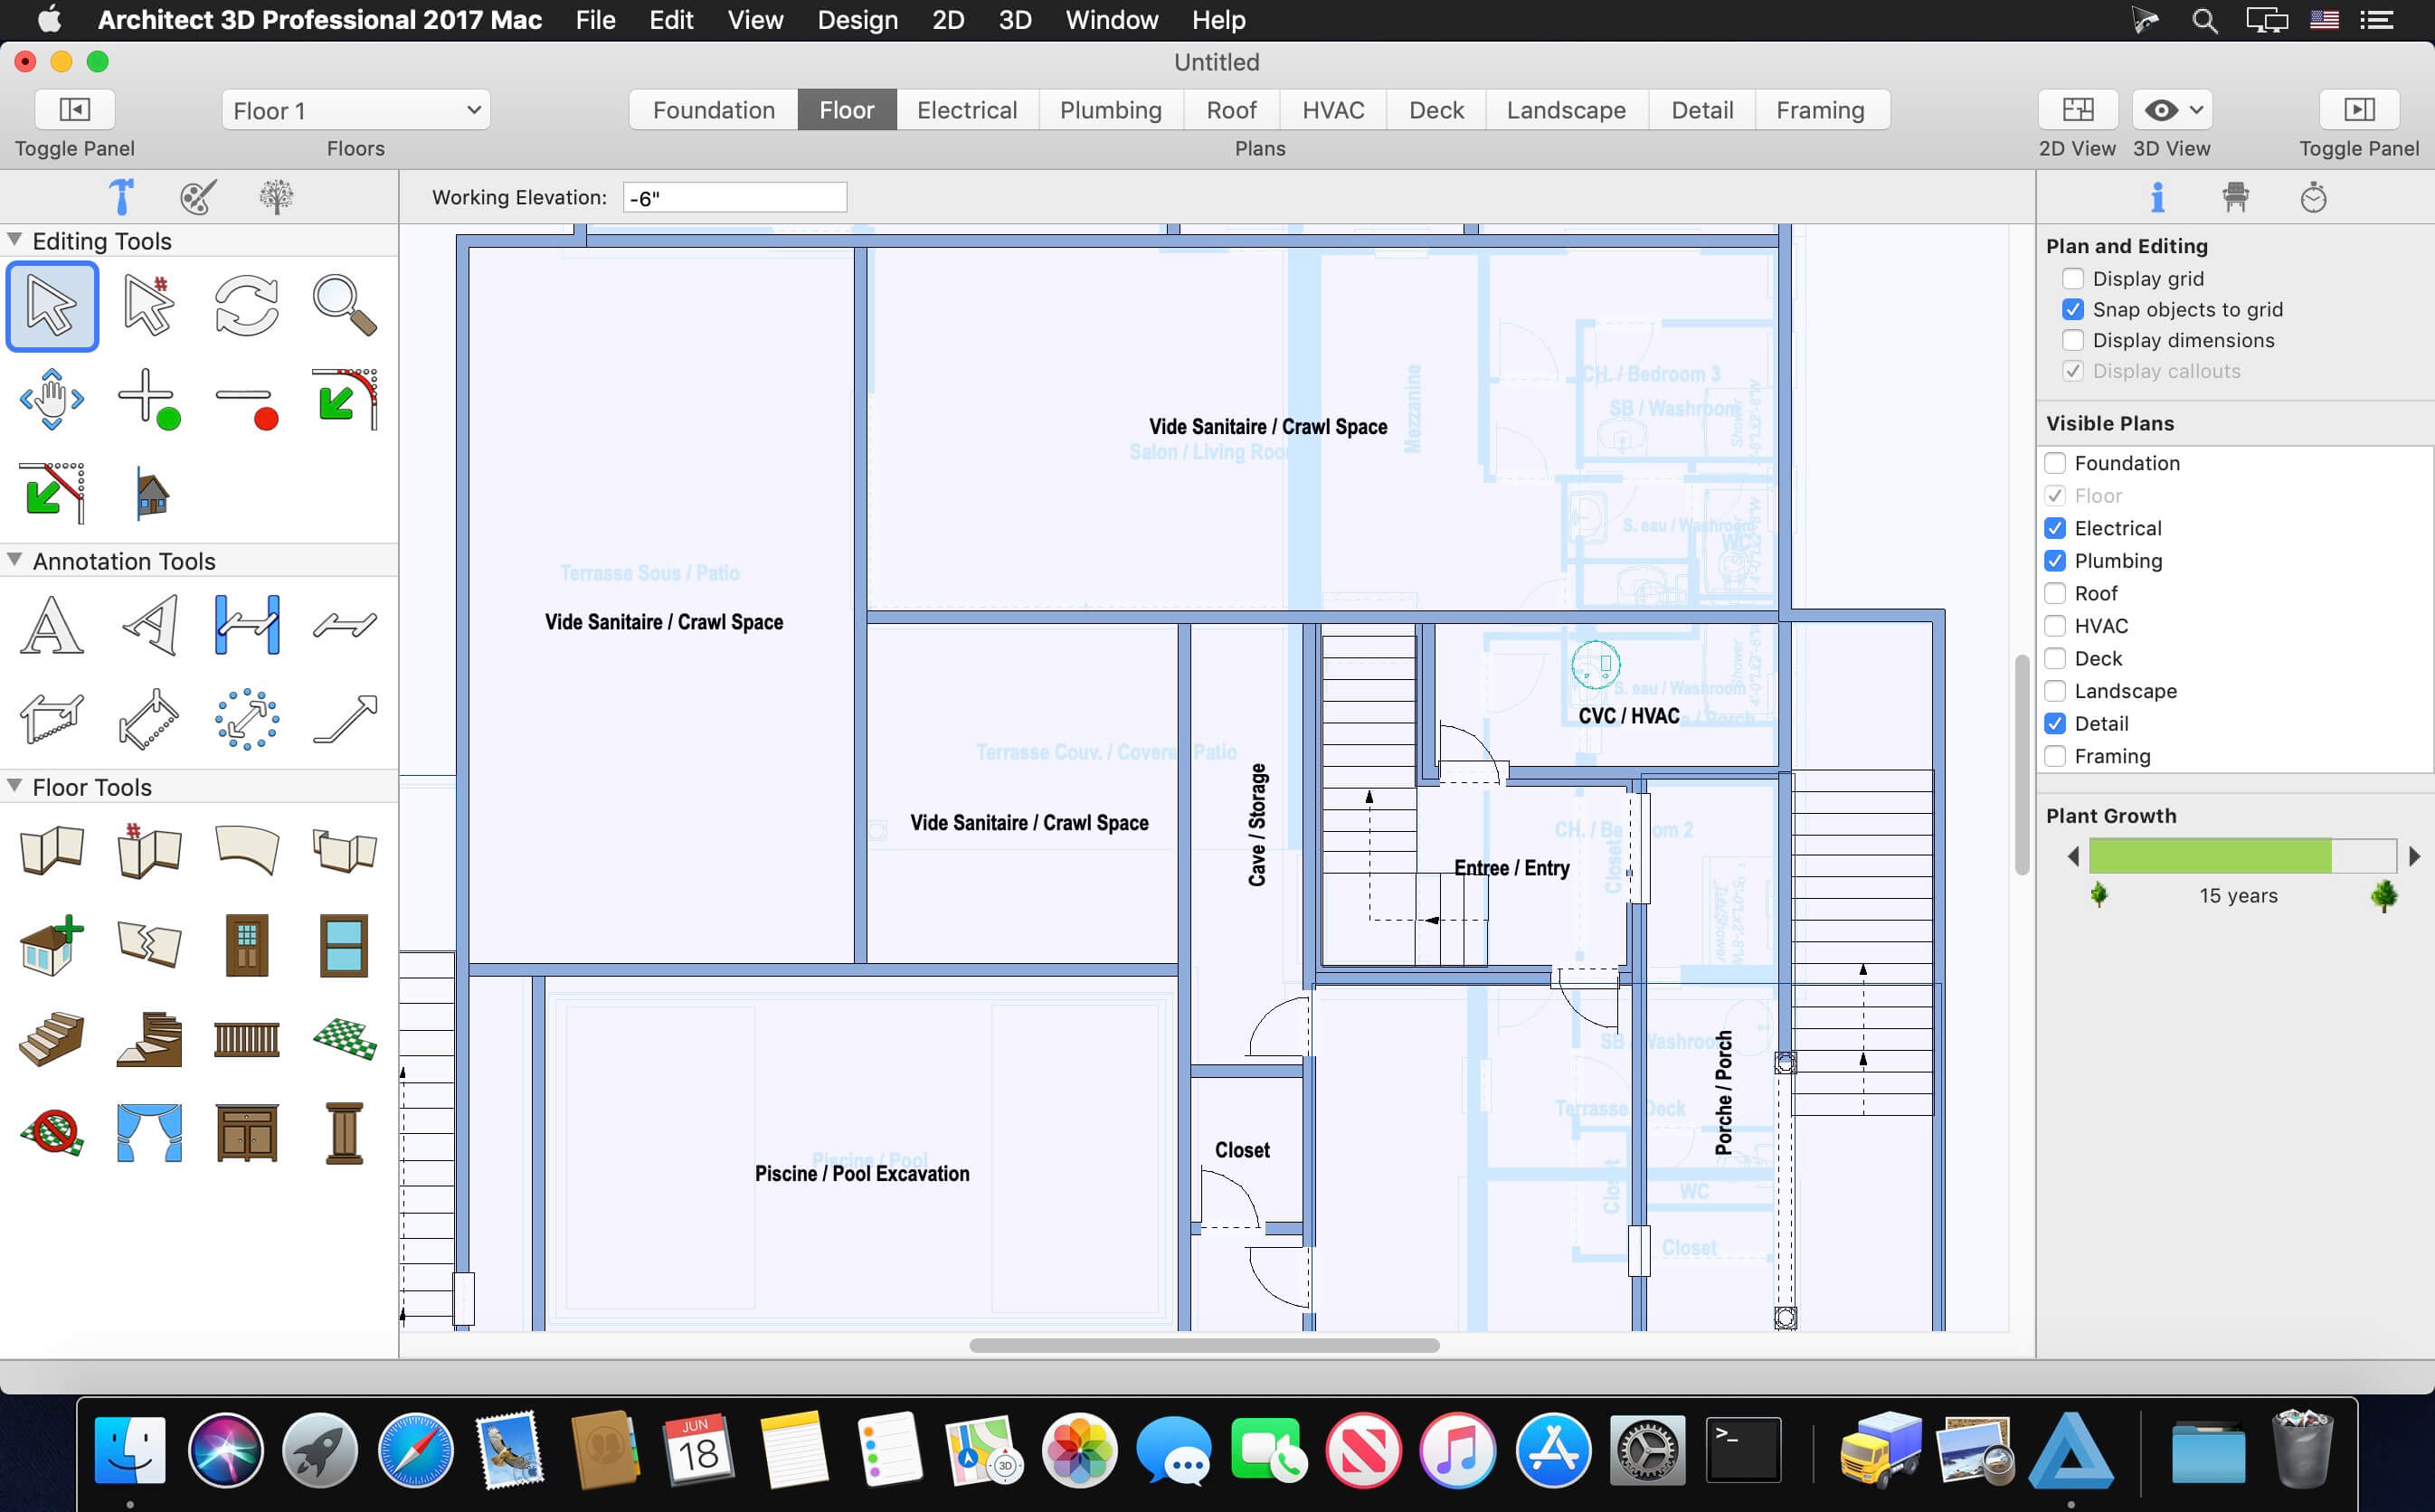Expand the 3D View options arrow
The height and width of the screenshot is (1512, 2435).
[2196, 110]
